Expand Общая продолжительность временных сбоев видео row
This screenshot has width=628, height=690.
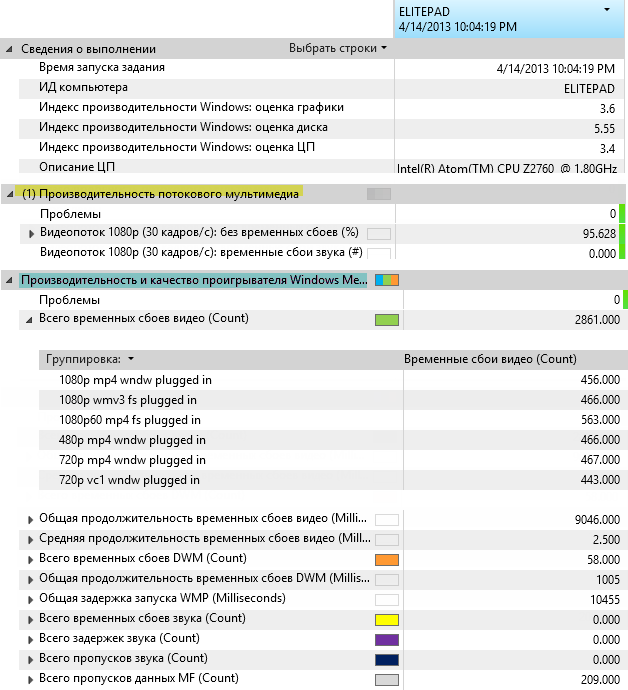pos(30,520)
